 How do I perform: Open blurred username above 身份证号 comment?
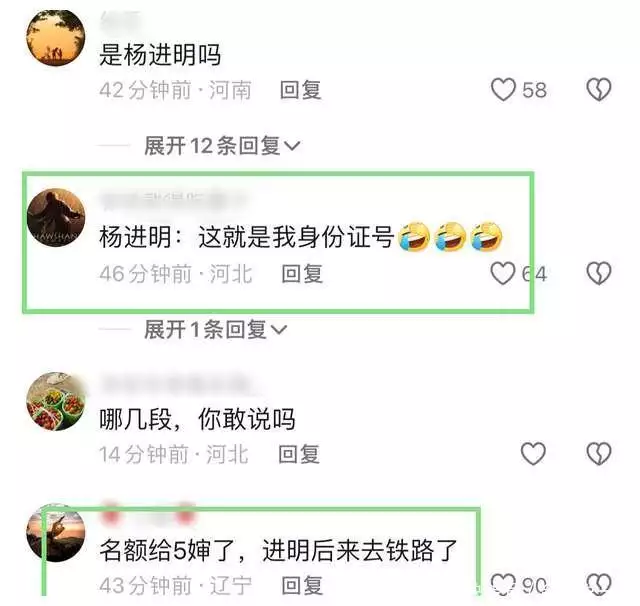[x=173, y=200]
